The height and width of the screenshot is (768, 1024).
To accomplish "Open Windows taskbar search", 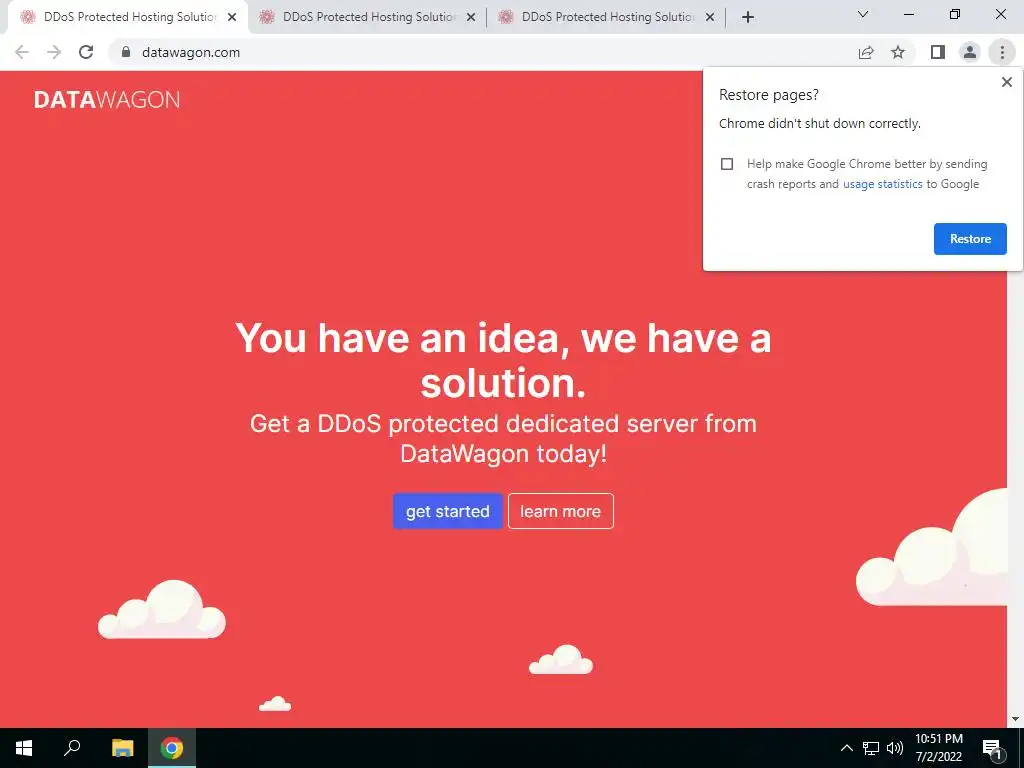I will (72, 748).
